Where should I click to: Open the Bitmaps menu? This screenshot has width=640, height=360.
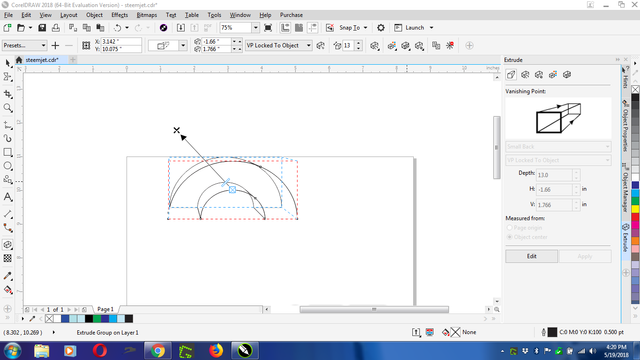coord(147,15)
